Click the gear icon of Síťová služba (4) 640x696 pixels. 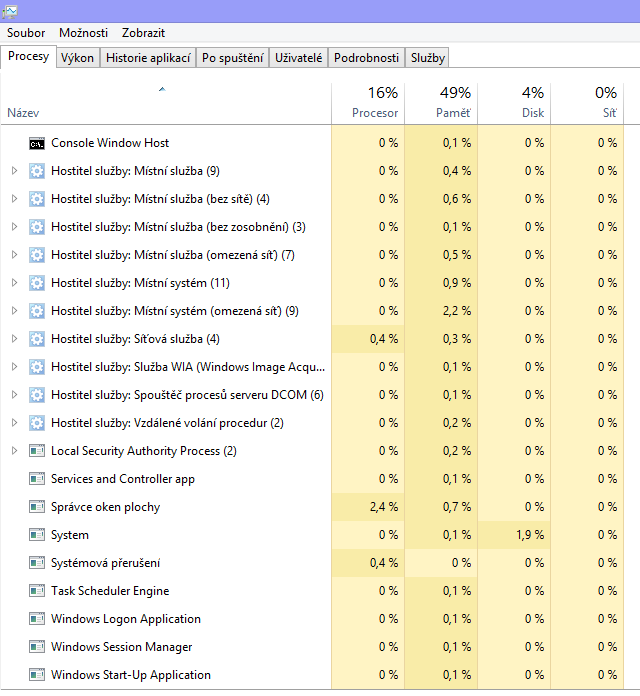[37, 339]
